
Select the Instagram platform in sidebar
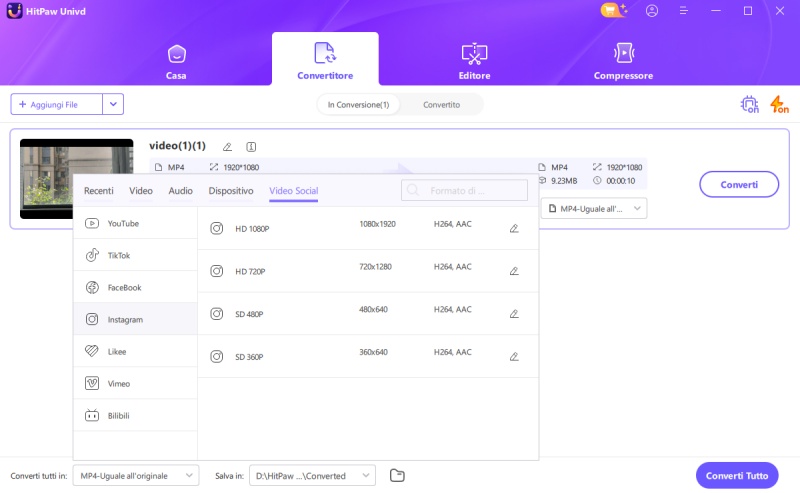[x=135, y=319]
